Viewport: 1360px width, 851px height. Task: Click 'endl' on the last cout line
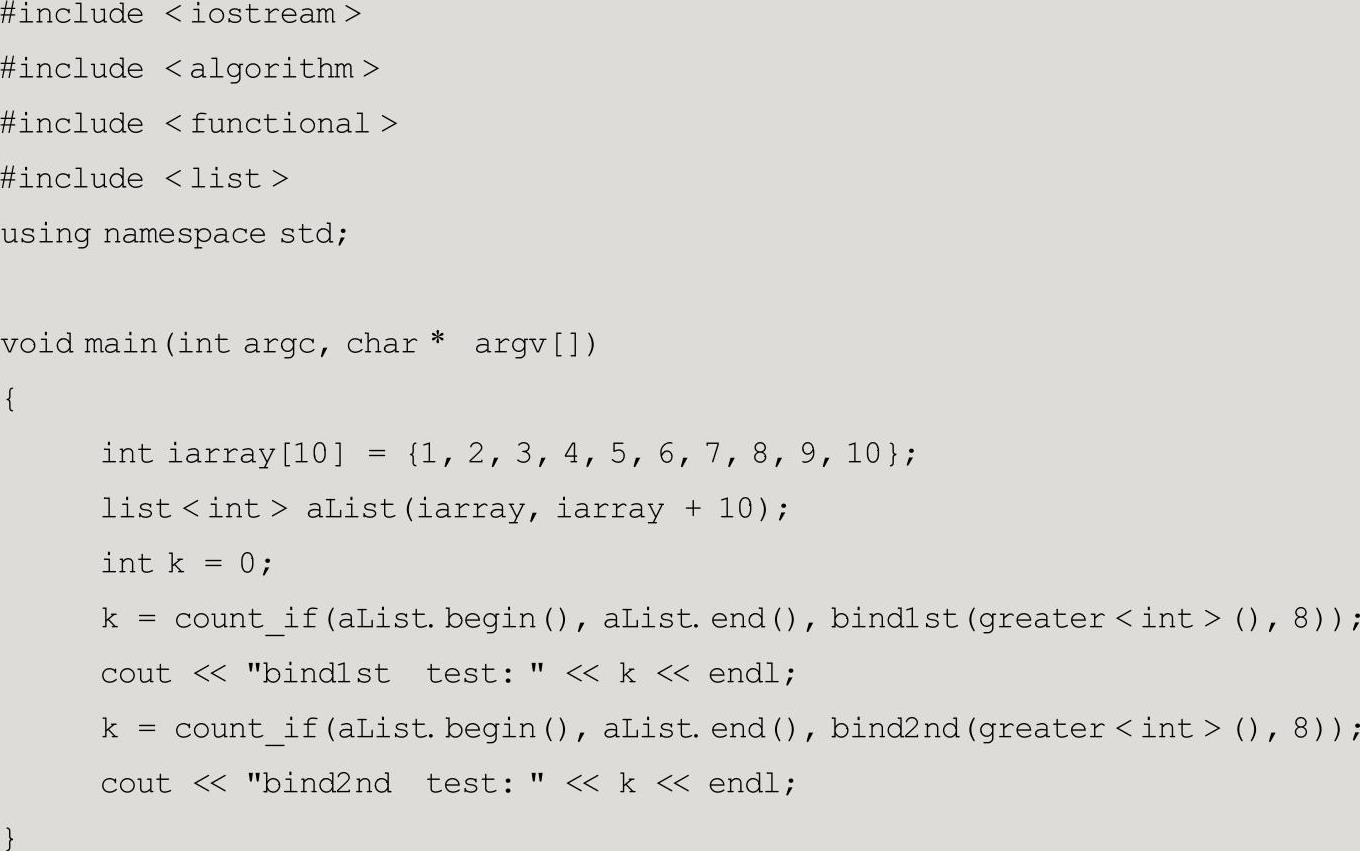[750, 784]
